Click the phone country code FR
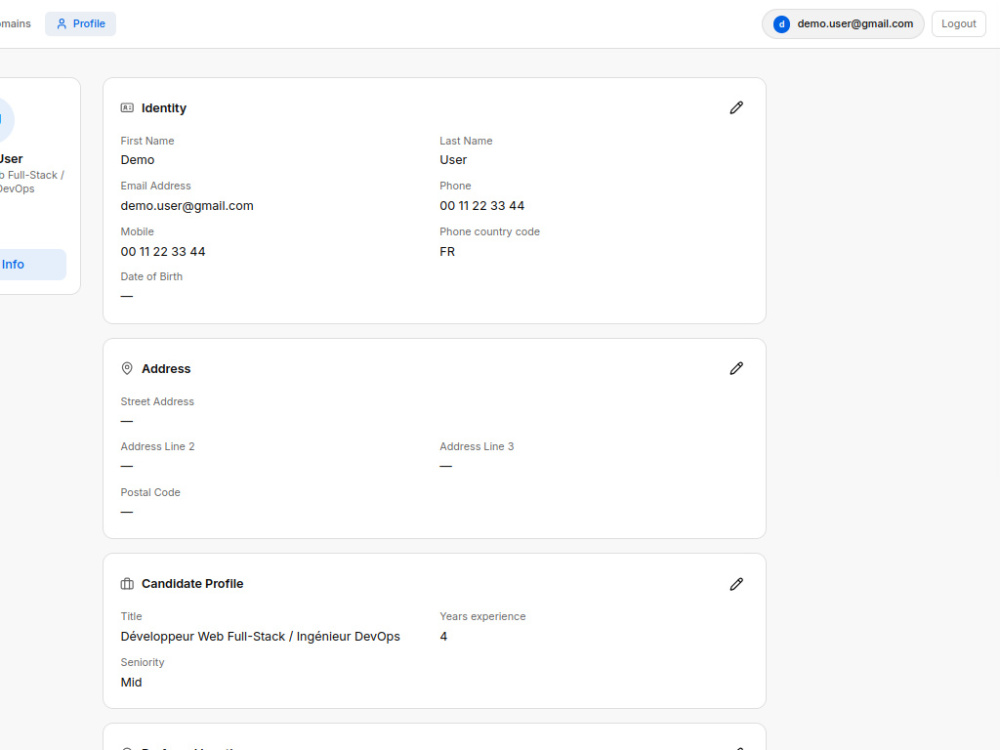The height and width of the screenshot is (750, 1000). tap(447, 252)
